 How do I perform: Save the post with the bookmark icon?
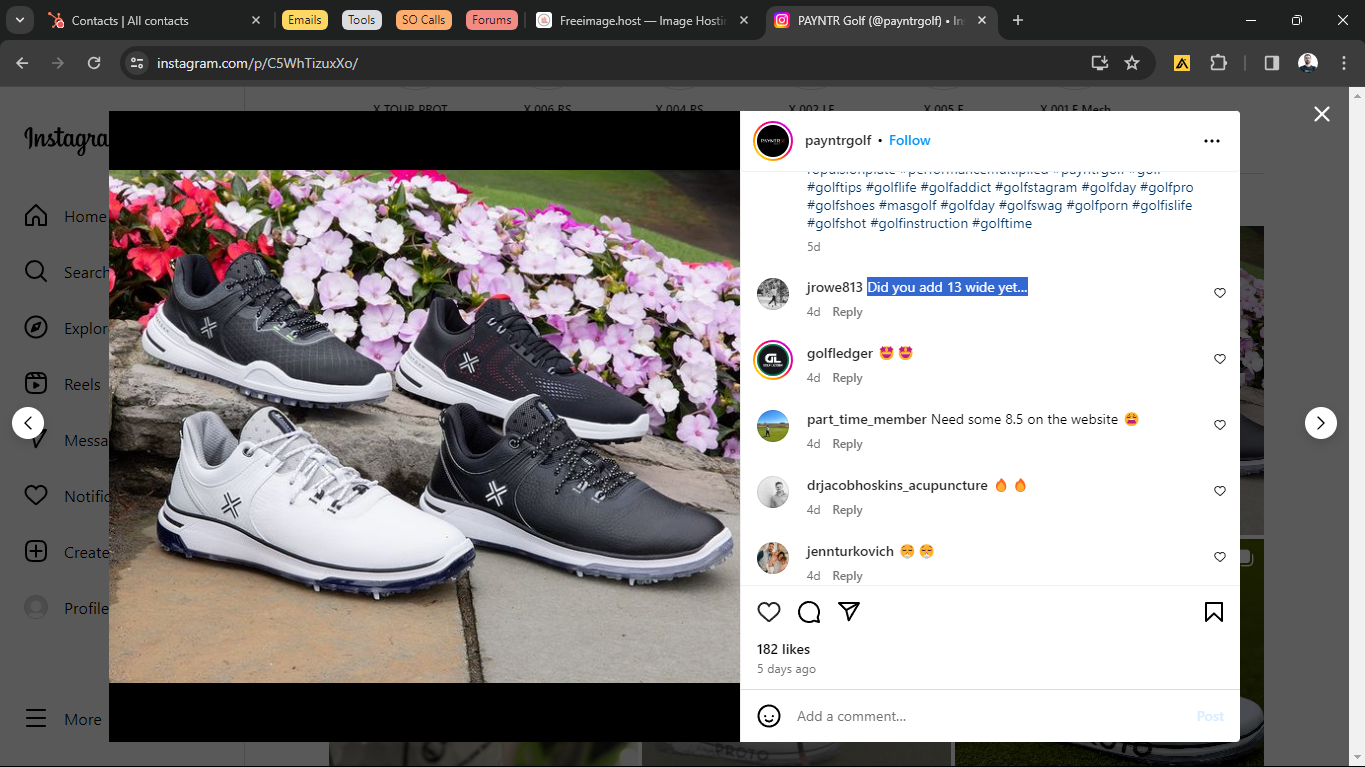1214,612
